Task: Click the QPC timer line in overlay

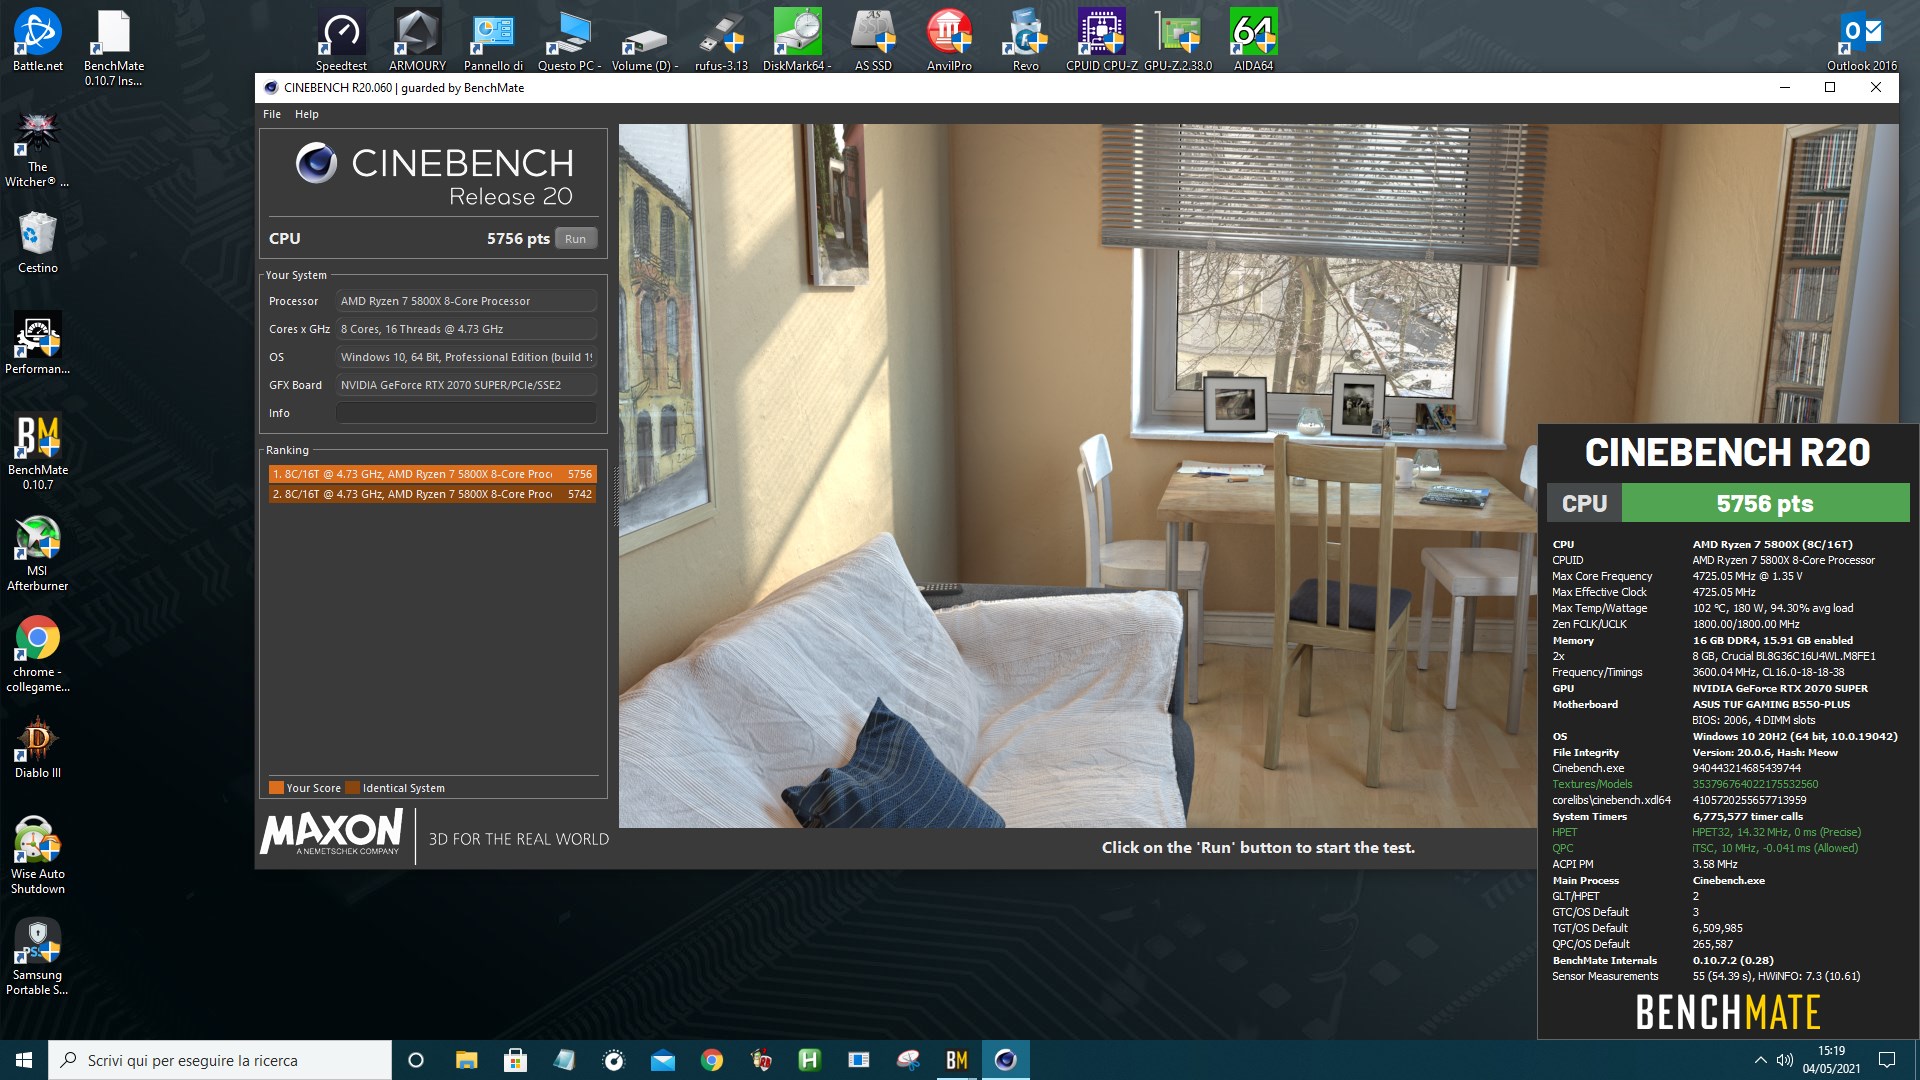Action: [x=1705, y=848]
